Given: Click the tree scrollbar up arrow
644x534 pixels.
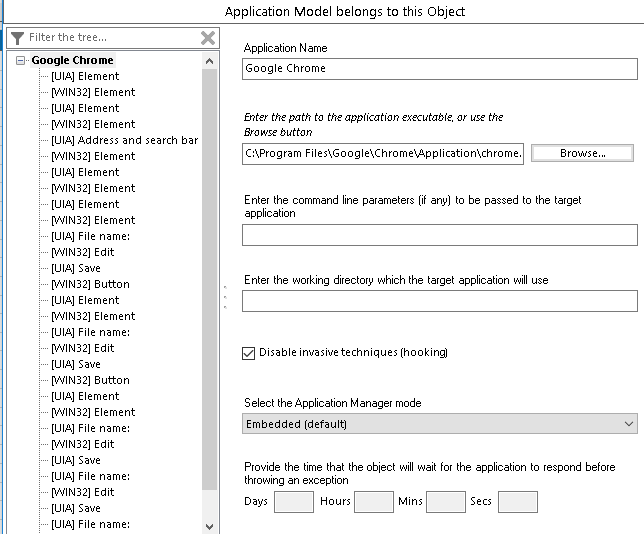Looking at the screenshot, I should click(x=209, y=61).
